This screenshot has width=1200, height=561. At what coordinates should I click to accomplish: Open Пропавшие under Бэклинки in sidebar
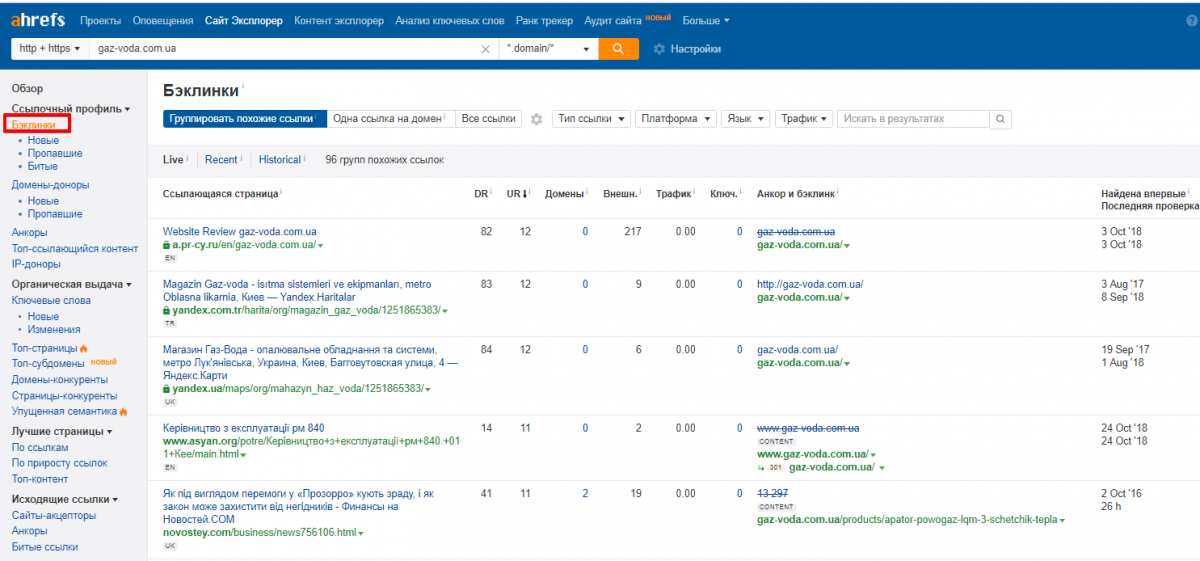pyautogui.click(x=55, y=154)
